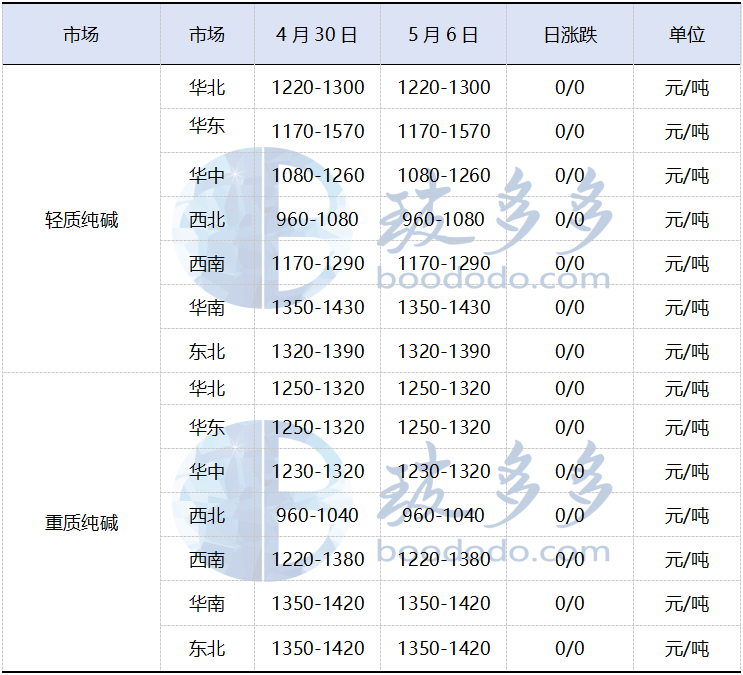Image resolution: width=743 pixels, height=675 pixels.
Task: Click 1350-1430 in the 4月30日 column
Action: [317, 308]
